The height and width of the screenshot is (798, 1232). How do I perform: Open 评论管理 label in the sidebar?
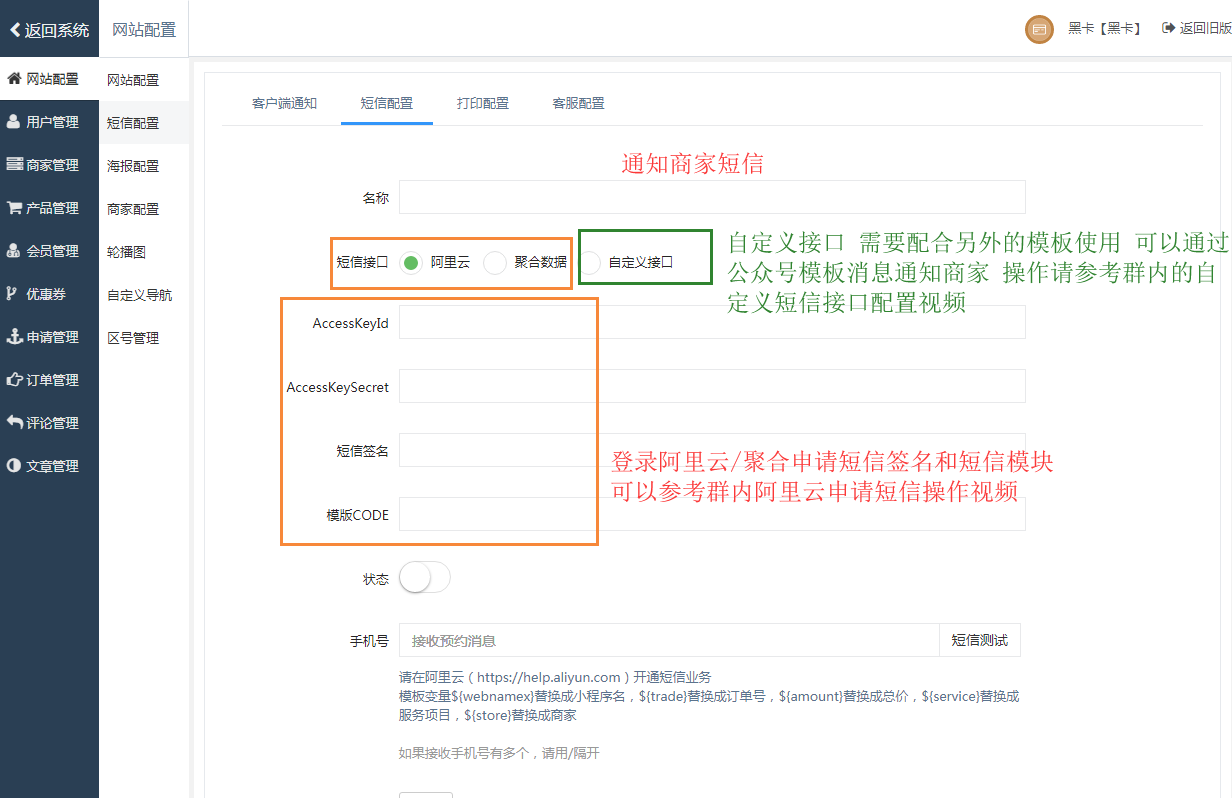point(53,423)
